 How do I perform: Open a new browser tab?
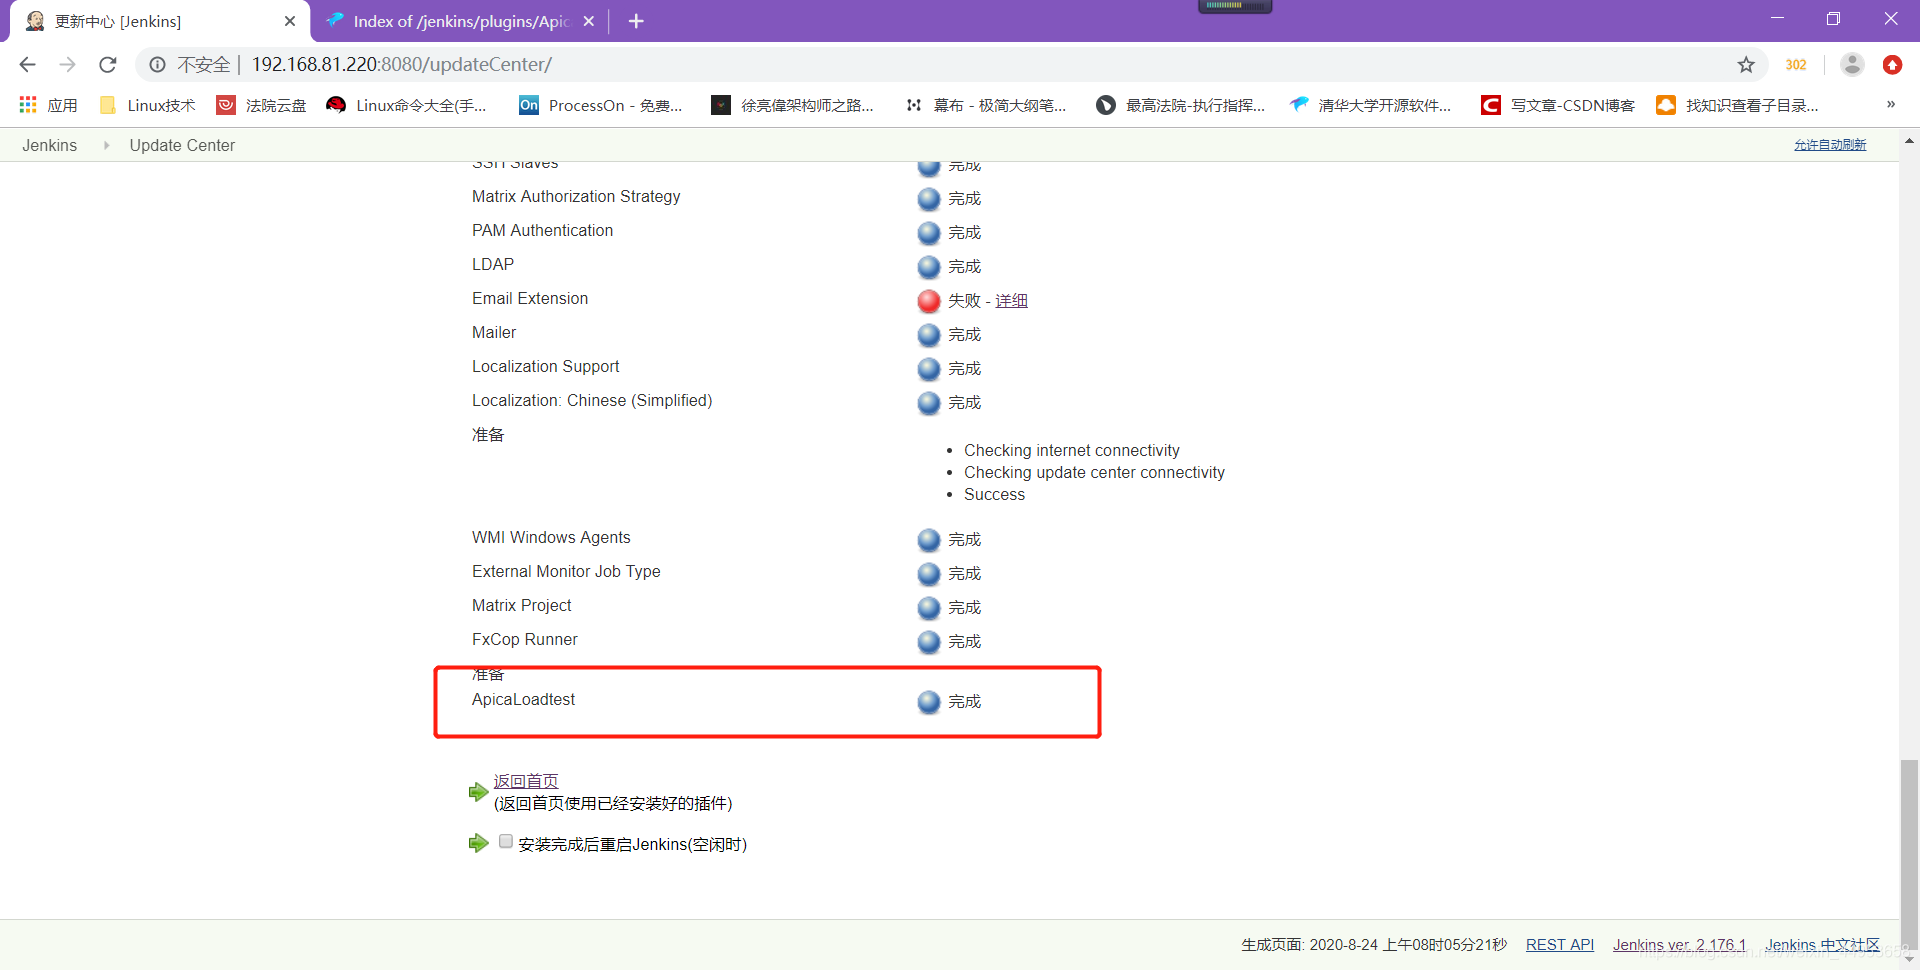click(636, 21)
